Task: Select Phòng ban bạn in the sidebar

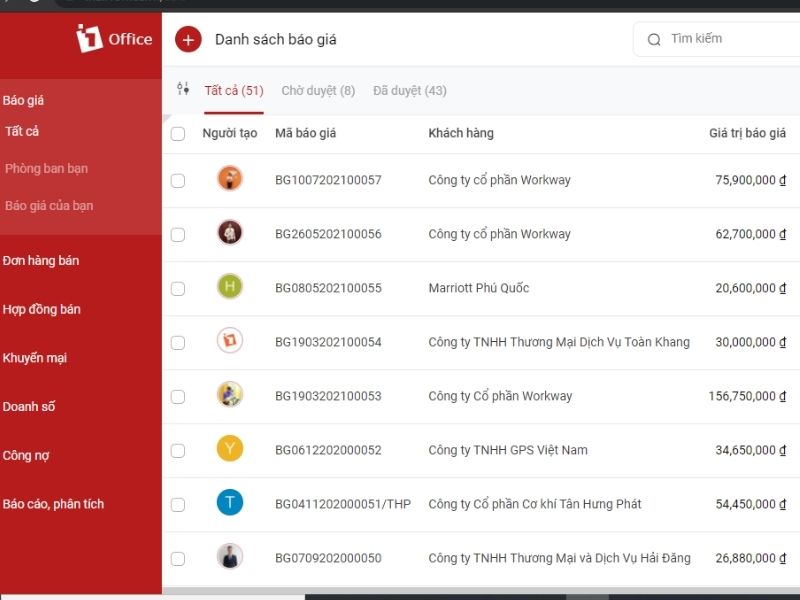Action: pos(46,168)
